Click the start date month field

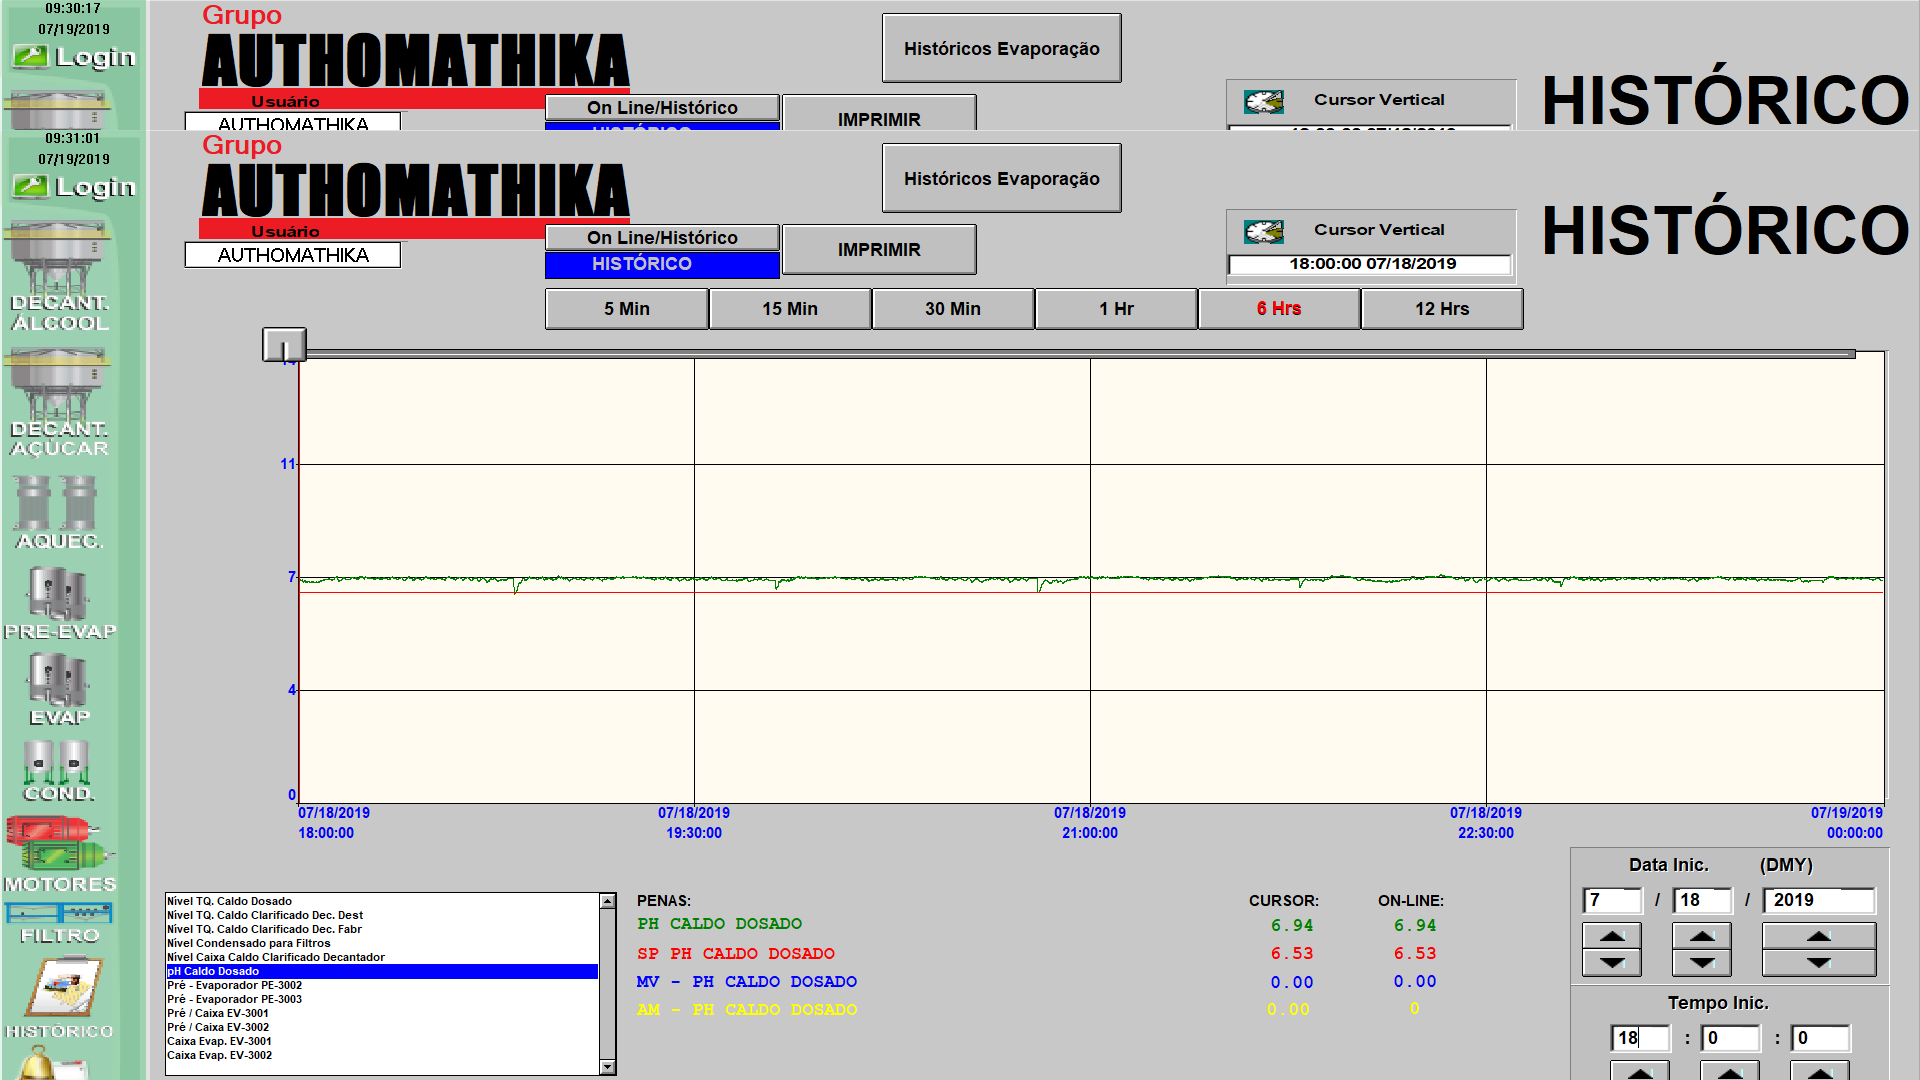(1612, 900)
